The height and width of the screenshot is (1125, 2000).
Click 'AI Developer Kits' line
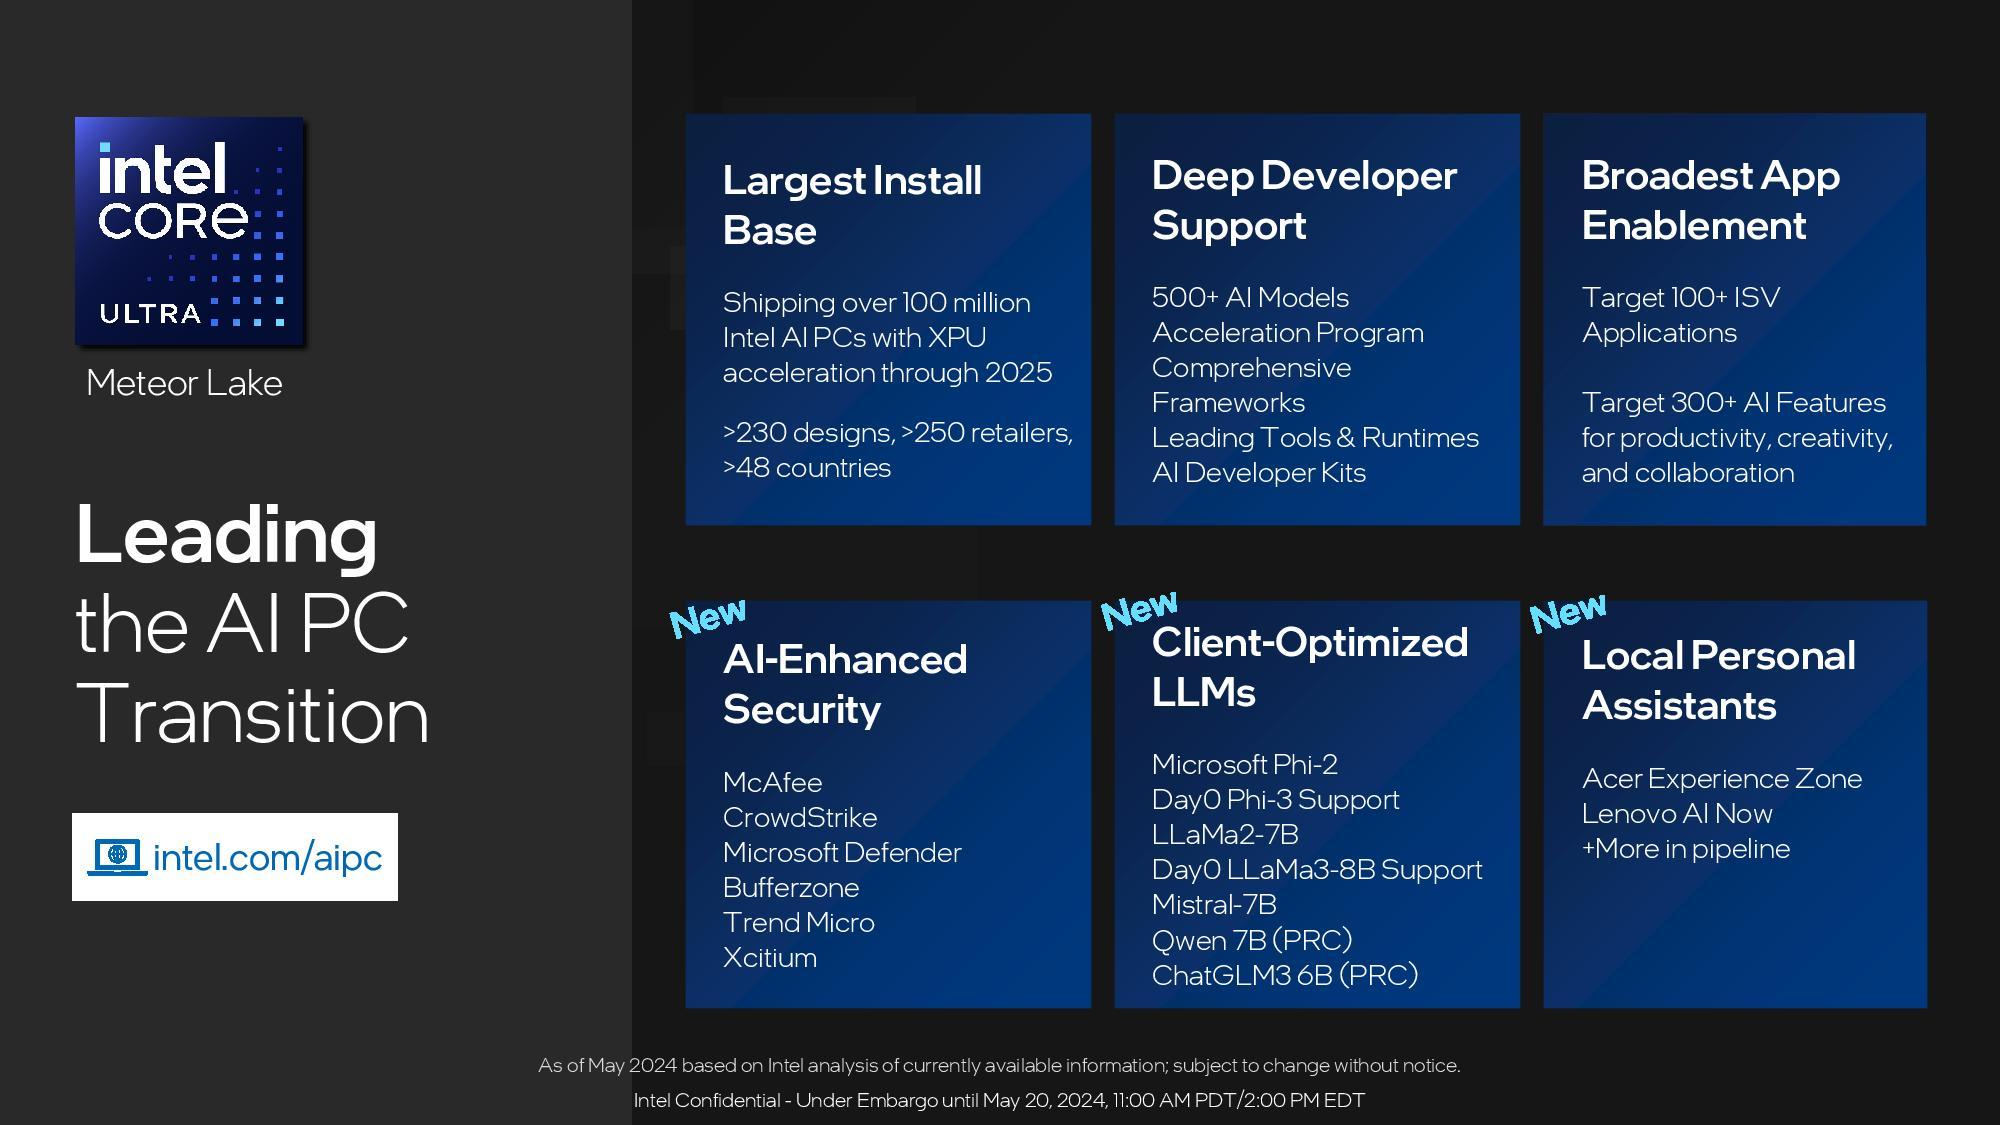pos(1259,473)
